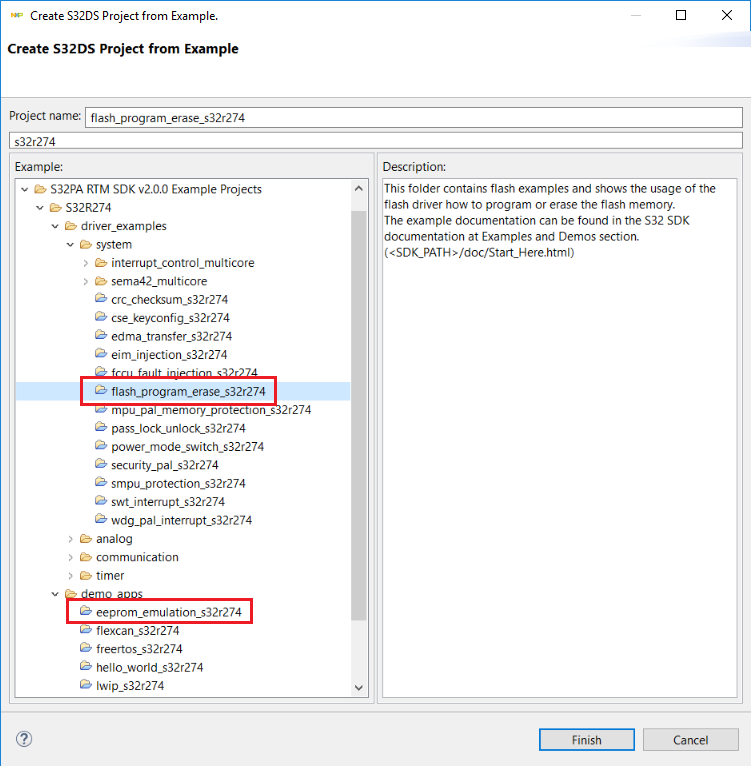Click the sema42_multicore folder icon

click(101, 281)
